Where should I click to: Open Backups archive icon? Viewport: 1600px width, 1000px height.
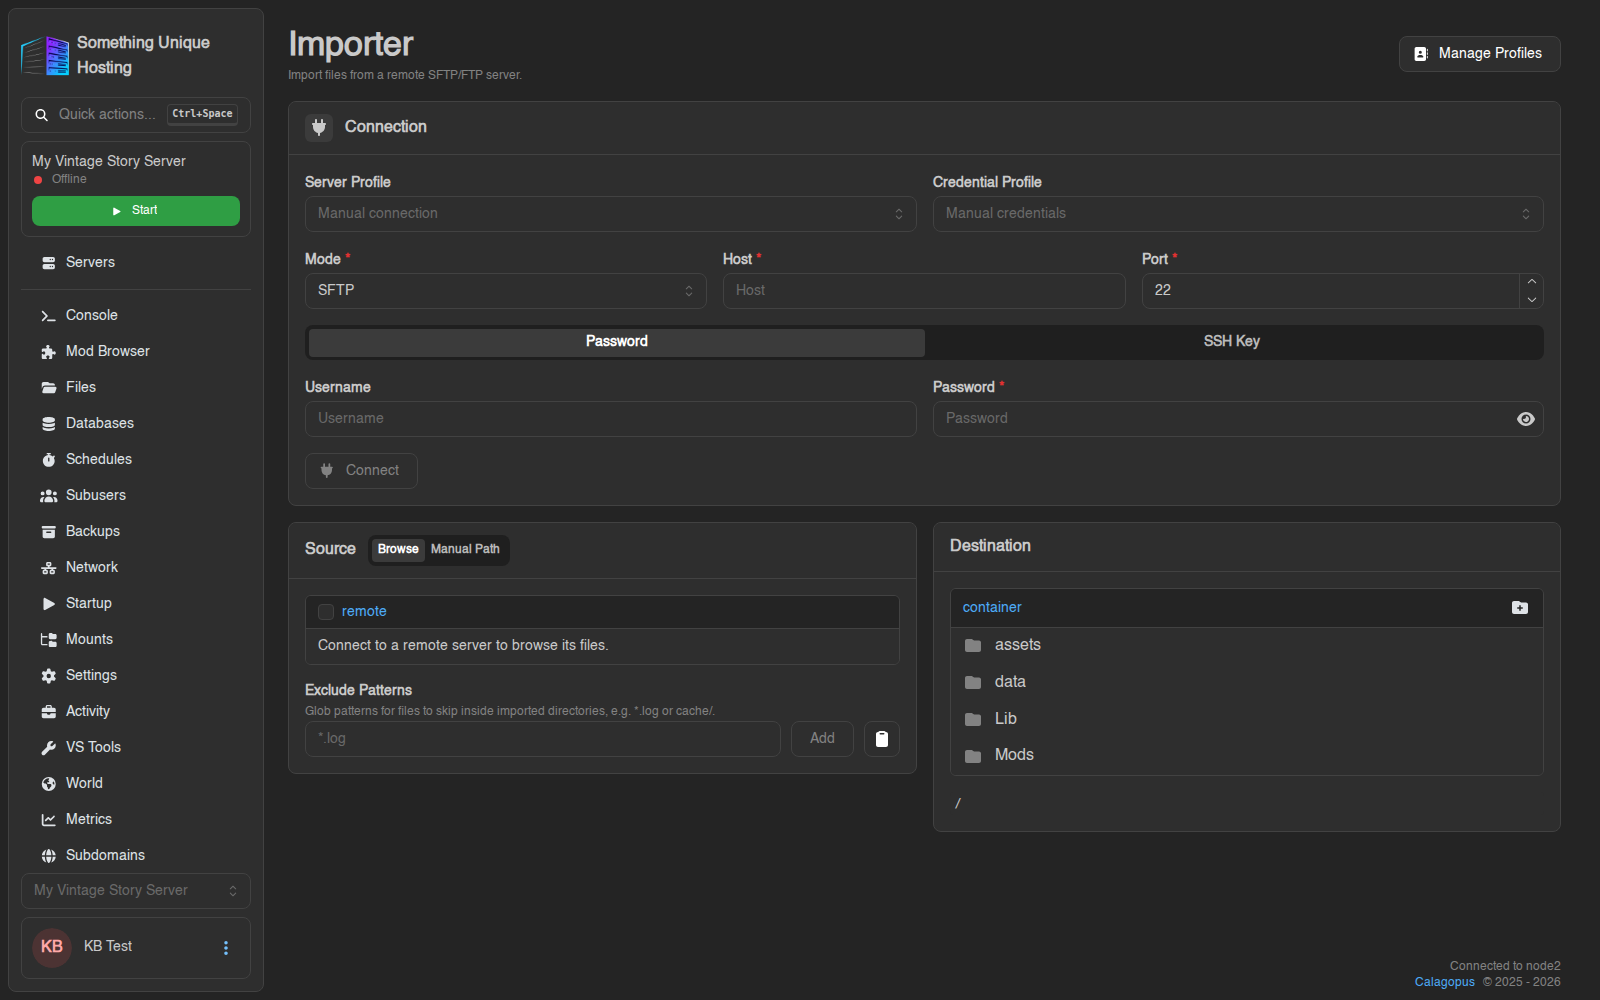(x=48, y=532)
